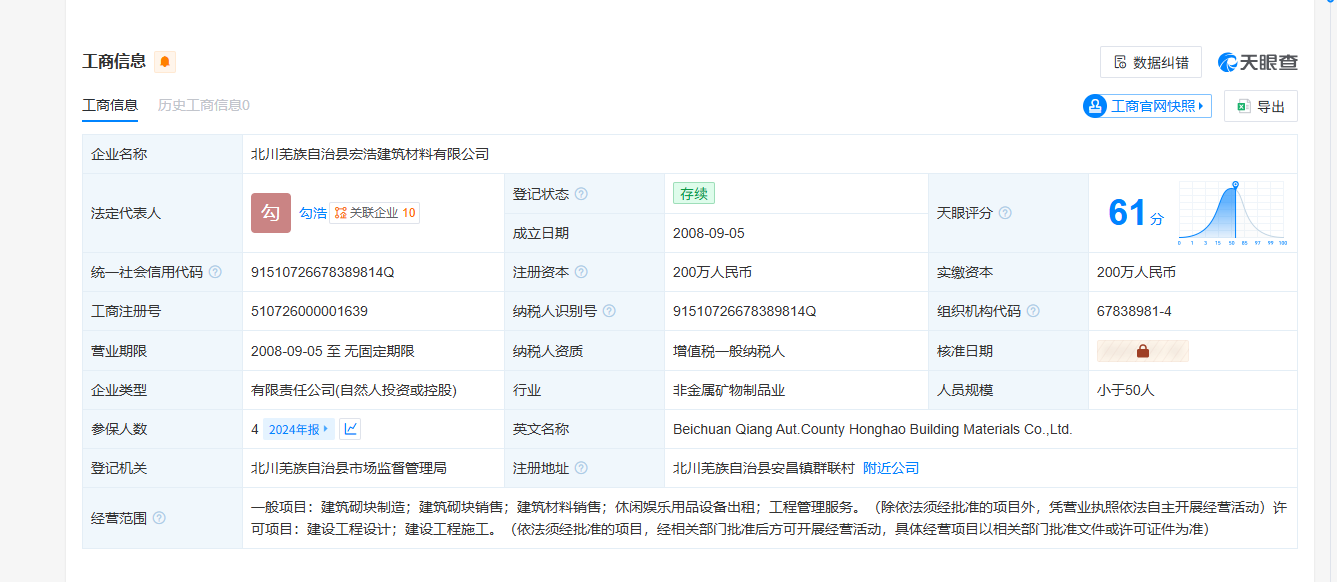
Task: Expand the 2024年报 year selector
Action: coord(299,429)
